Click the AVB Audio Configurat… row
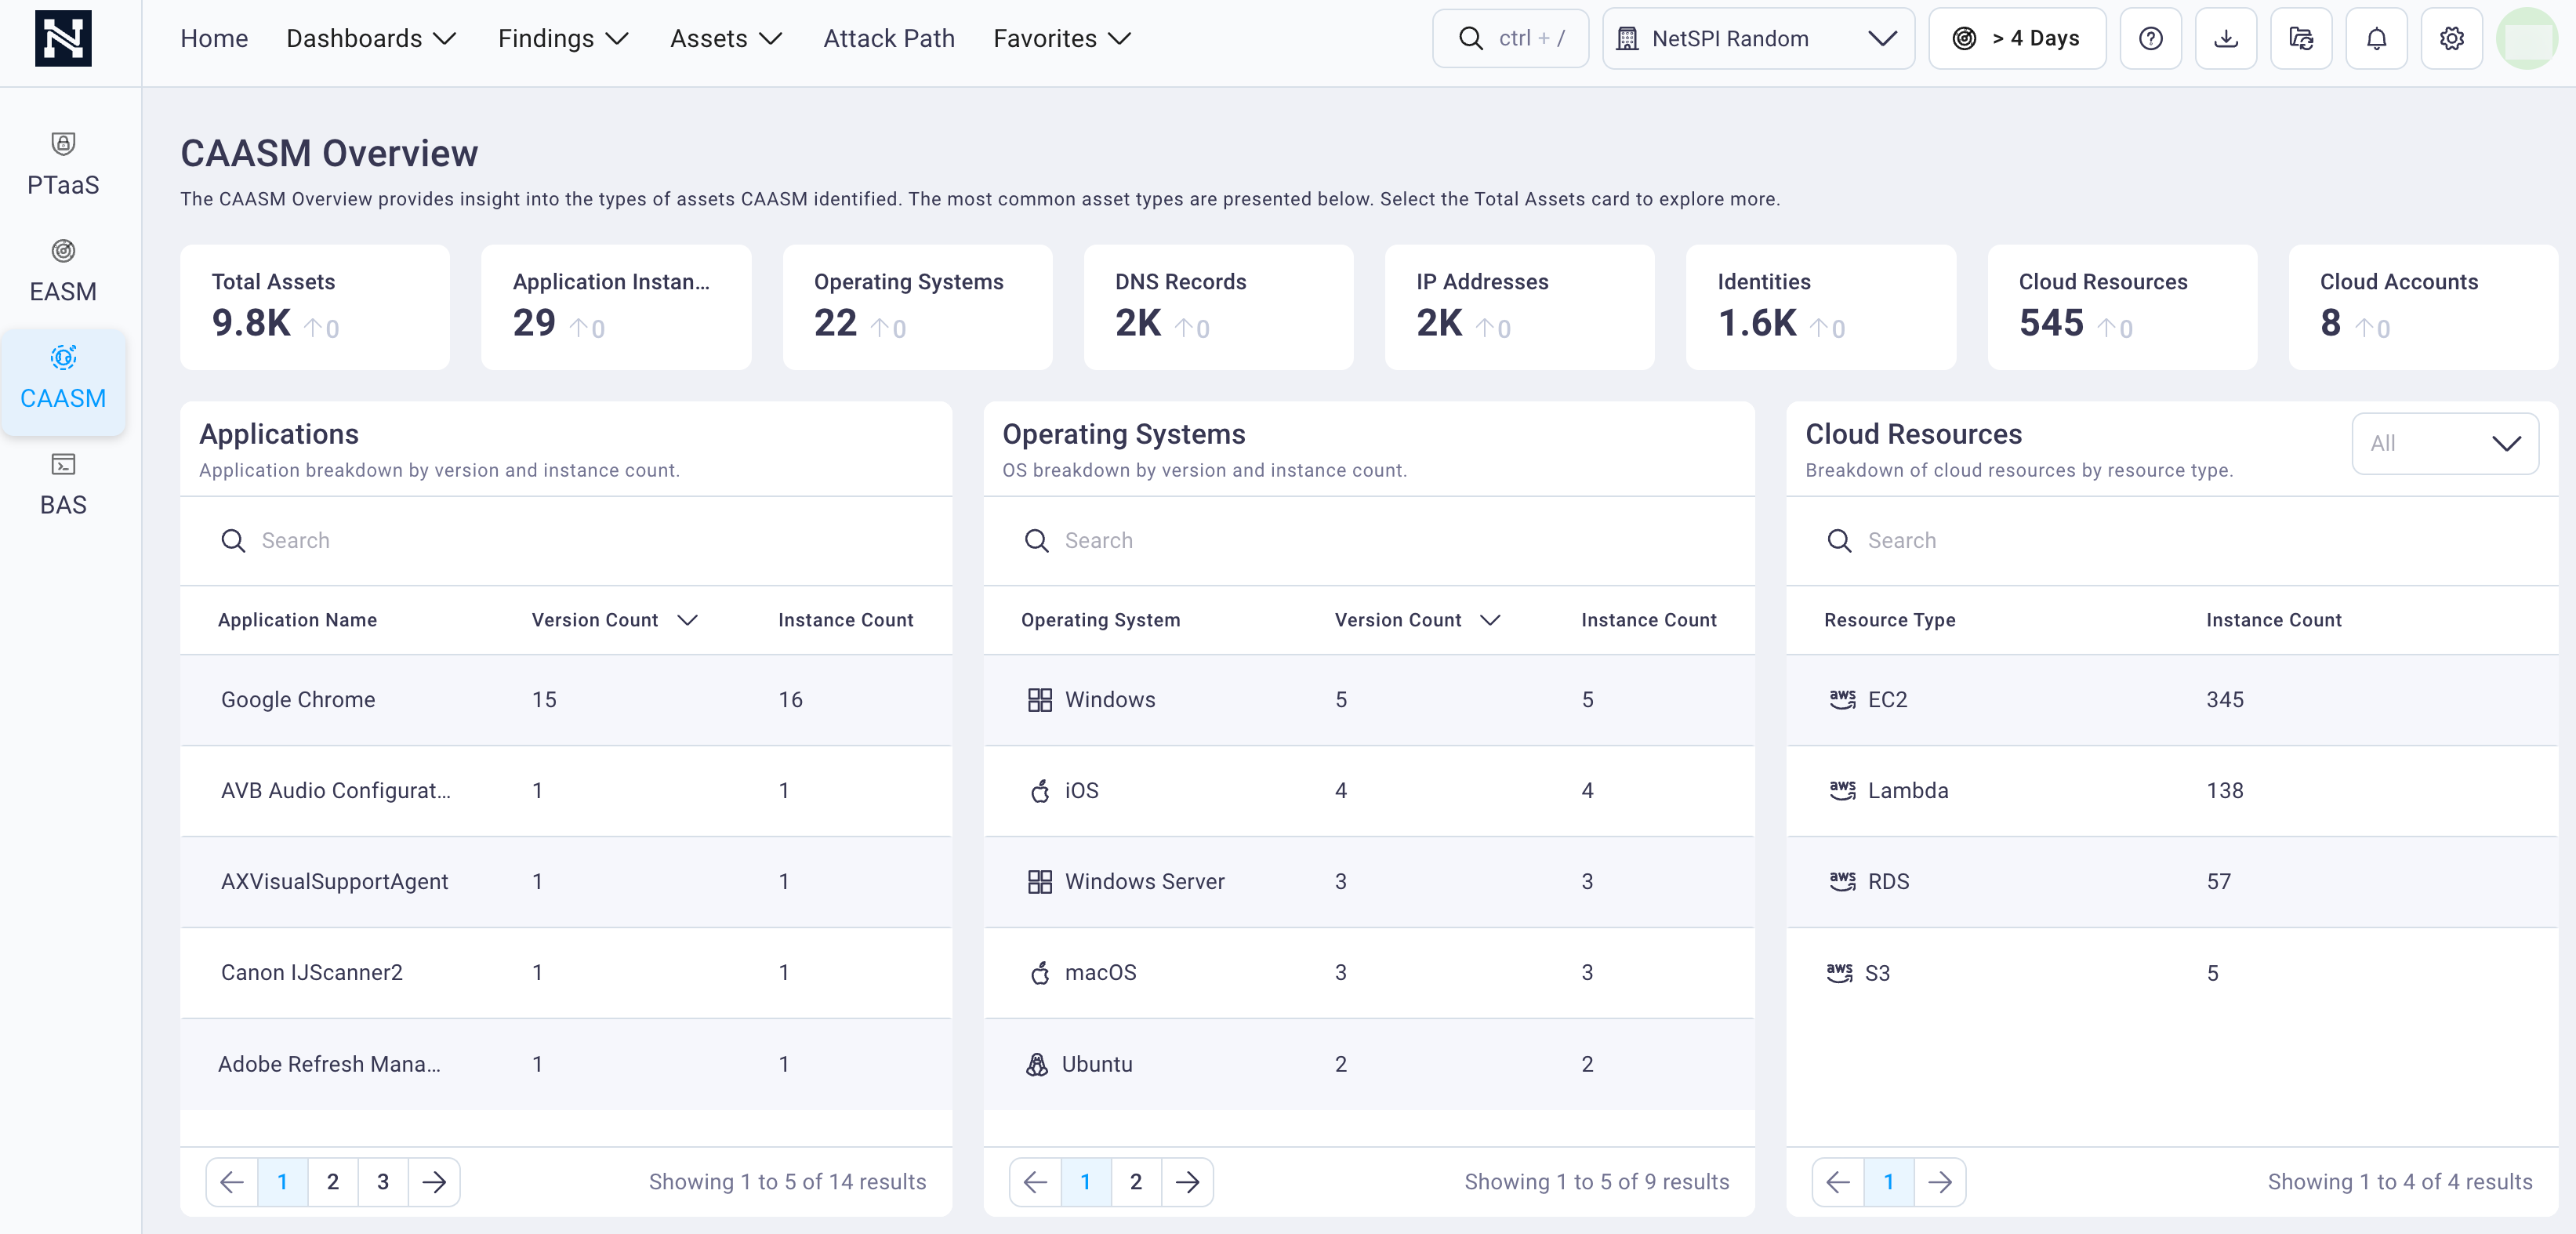 click(566, 791)
